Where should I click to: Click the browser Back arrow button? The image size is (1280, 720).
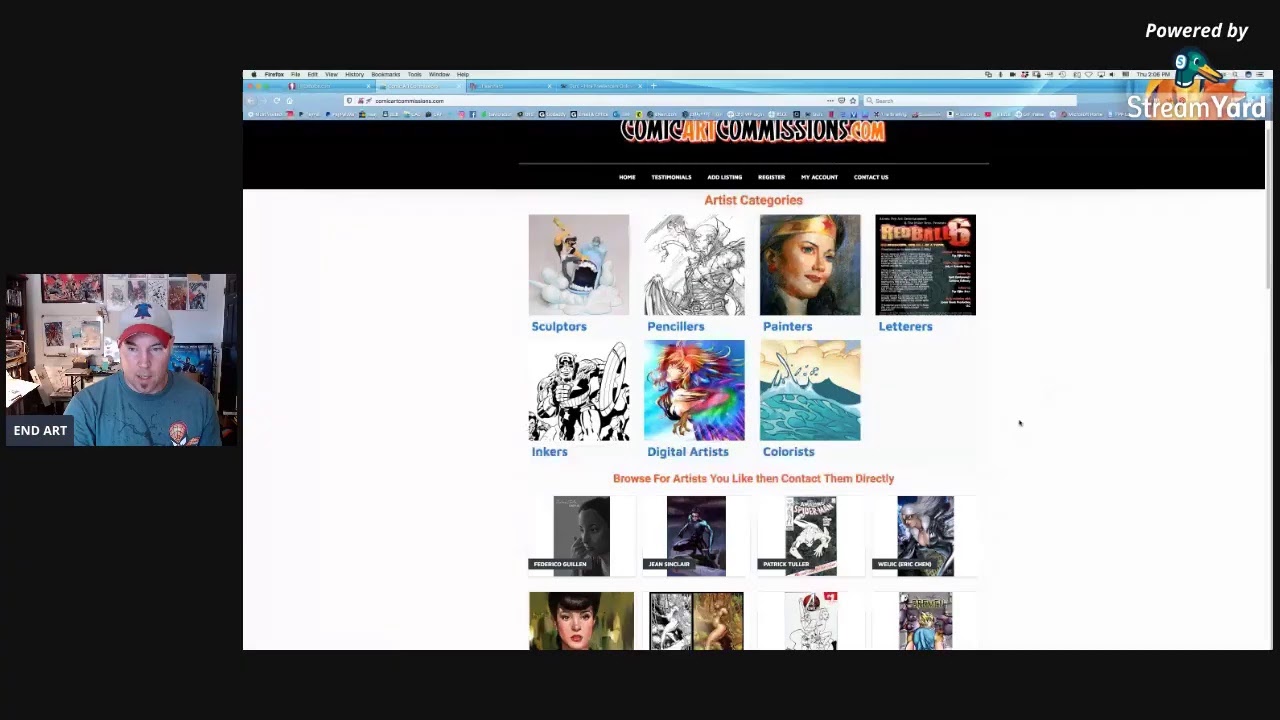pyautogui.click(x=251, y=101)
